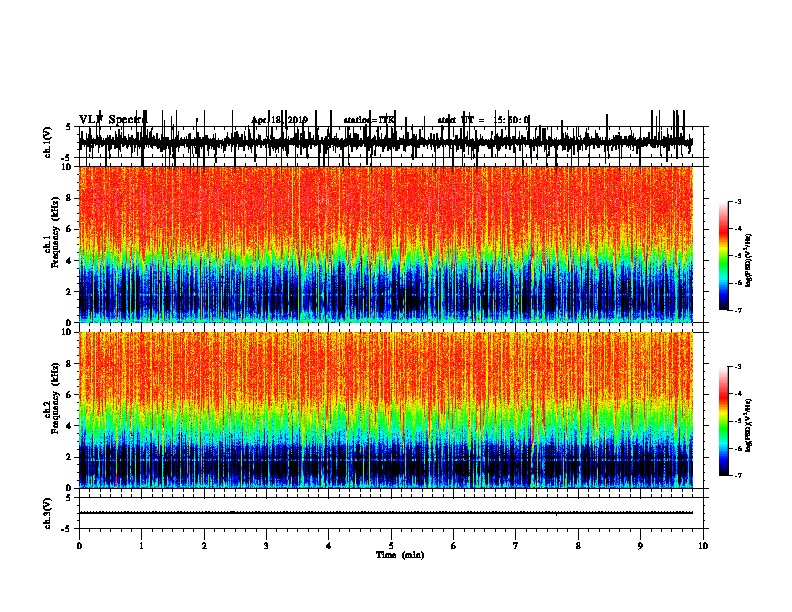The width and height of the screenshot is (792, 612).
Task: Click the ch.1 voltage waveform panel
Action: point(391,142)
